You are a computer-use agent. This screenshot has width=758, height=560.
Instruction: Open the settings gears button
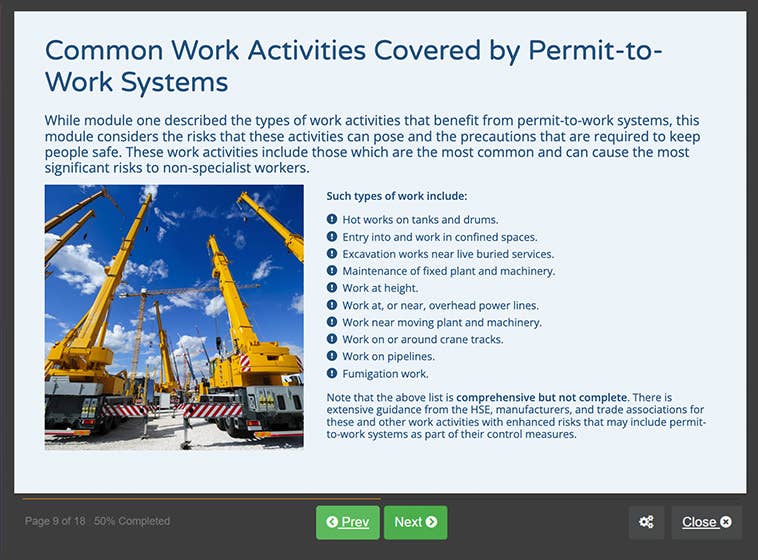646,522
